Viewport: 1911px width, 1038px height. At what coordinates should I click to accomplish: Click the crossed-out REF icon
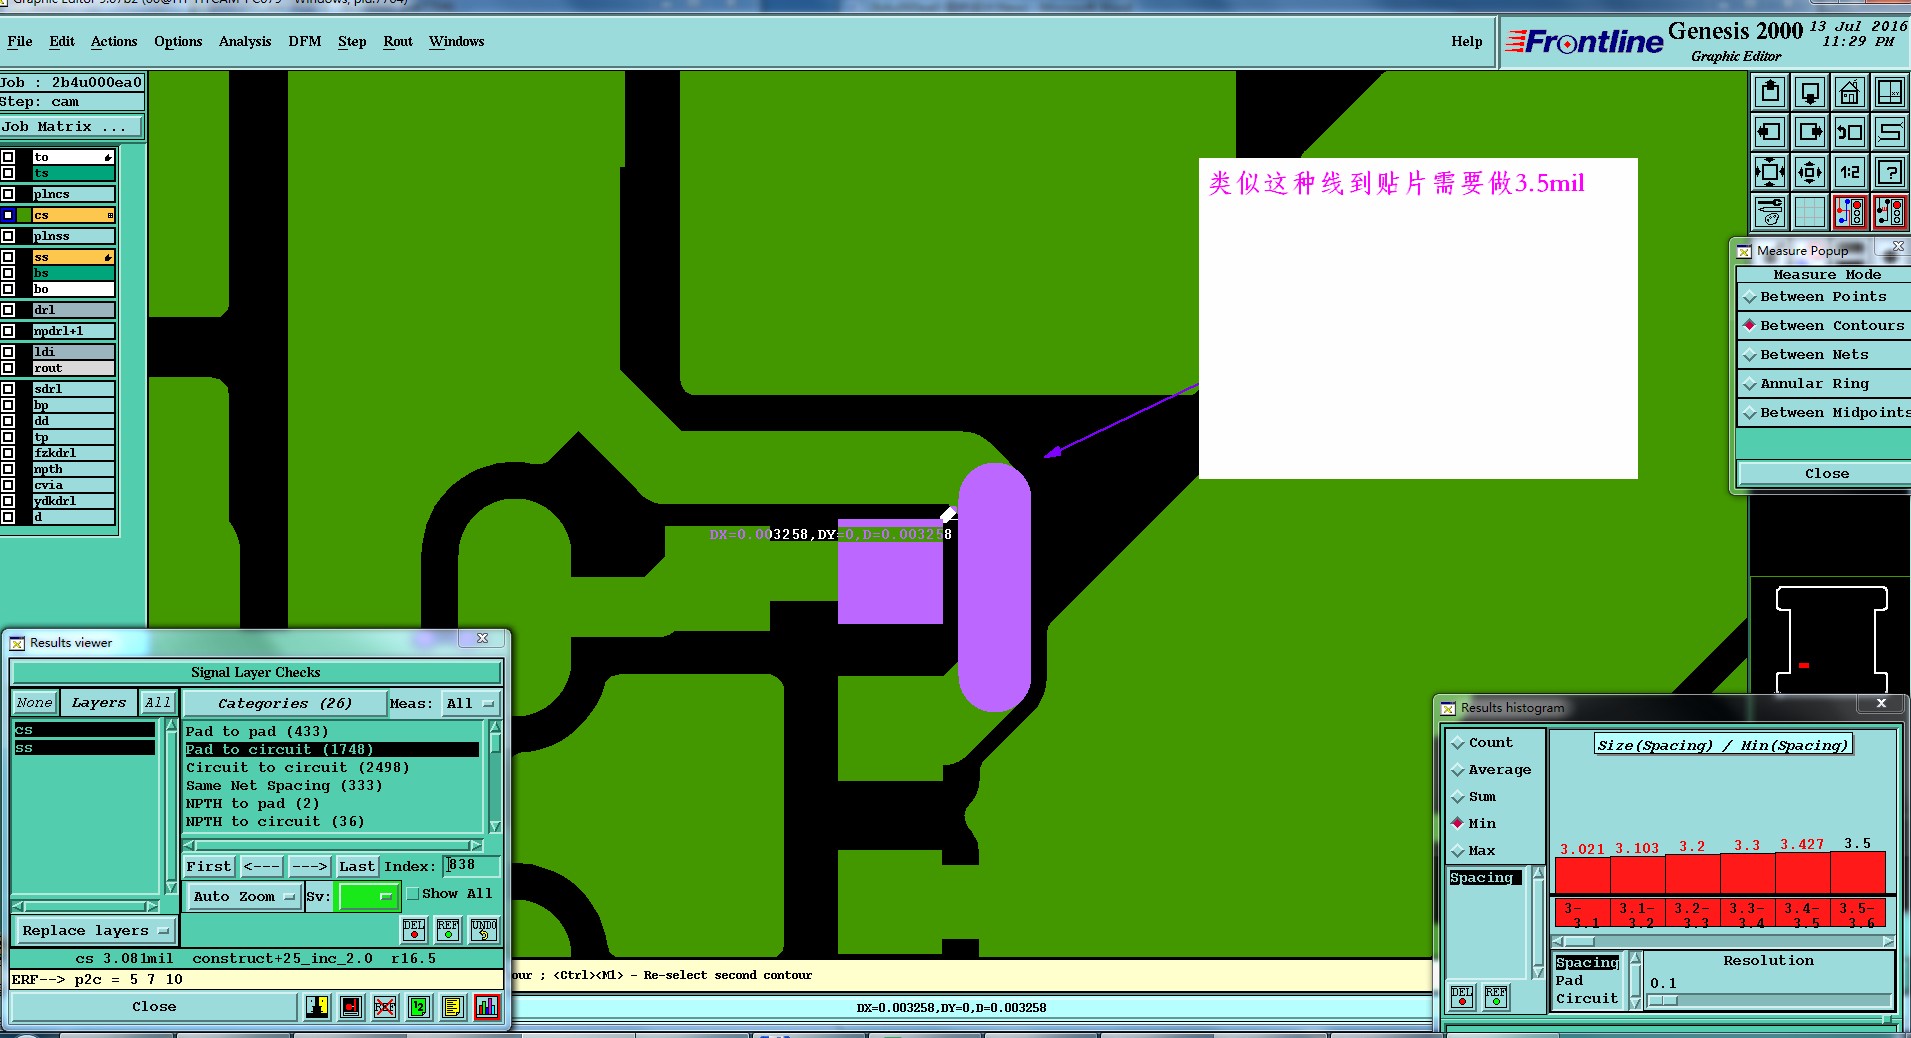pyautogui.click(x=385, y=1007)
